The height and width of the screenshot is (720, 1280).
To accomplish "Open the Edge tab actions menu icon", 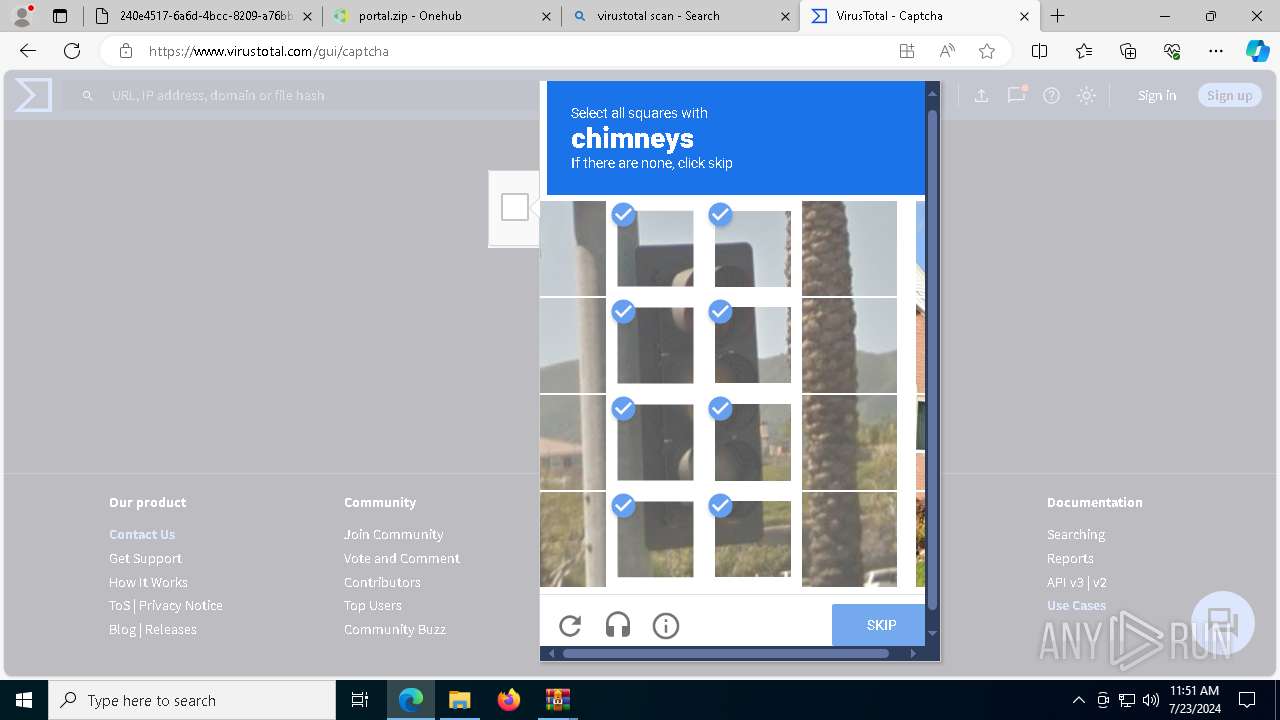I will (x=60, y=16).
